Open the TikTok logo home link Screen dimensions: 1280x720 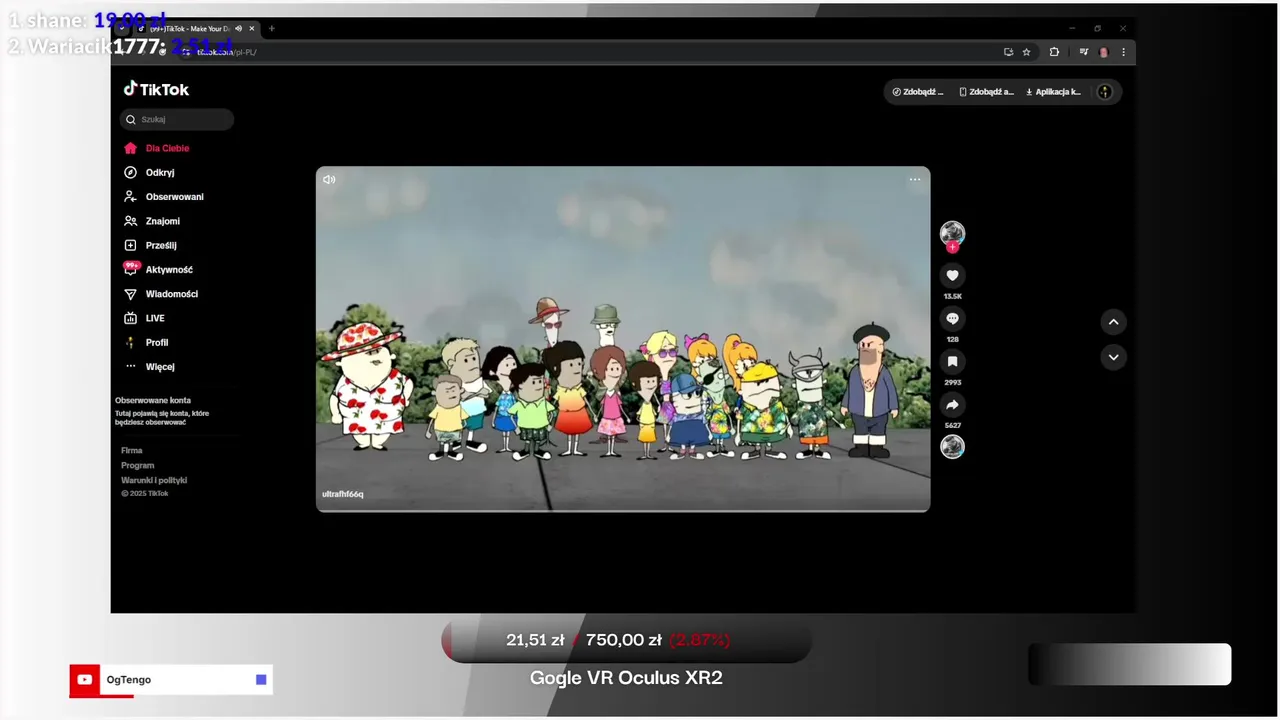click(x=156, y=89)
